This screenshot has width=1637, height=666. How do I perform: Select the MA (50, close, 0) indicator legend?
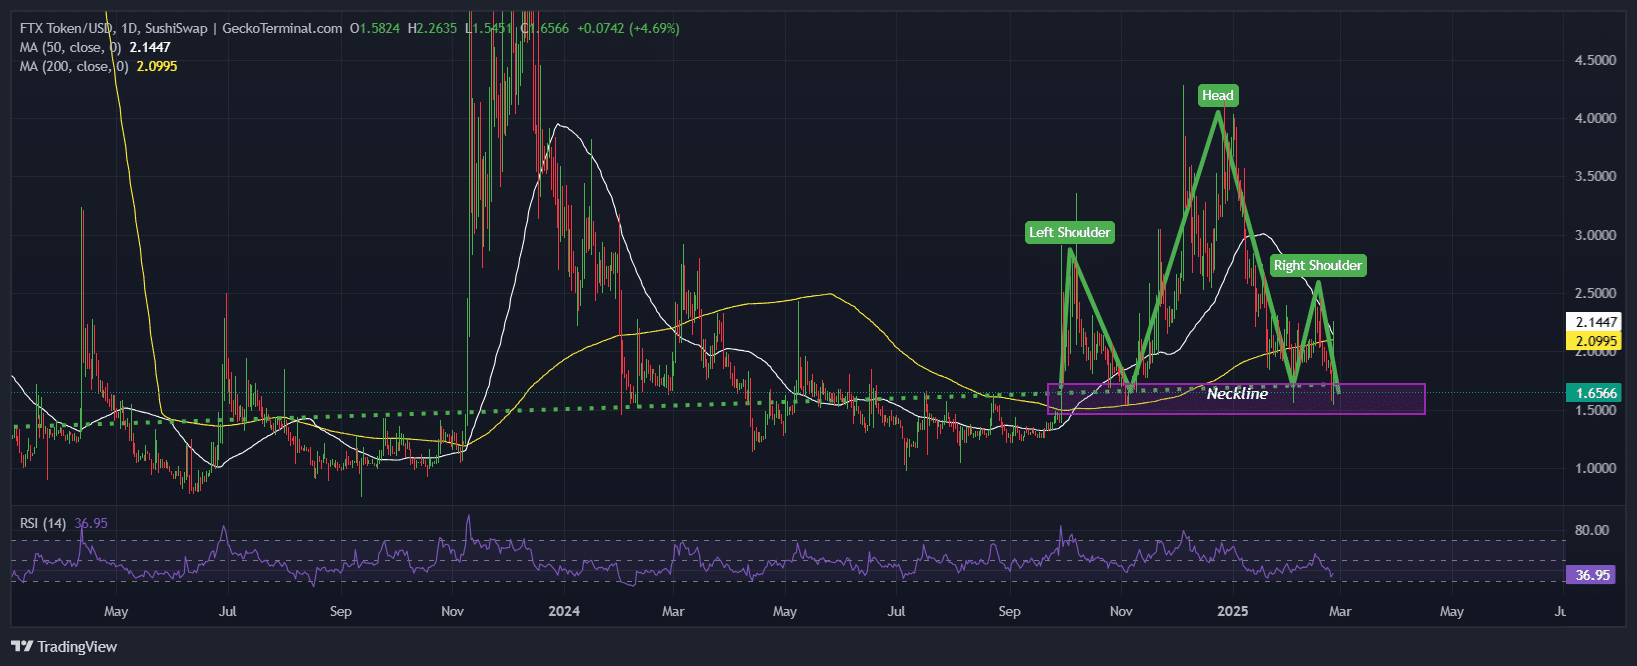pos(95,47)
